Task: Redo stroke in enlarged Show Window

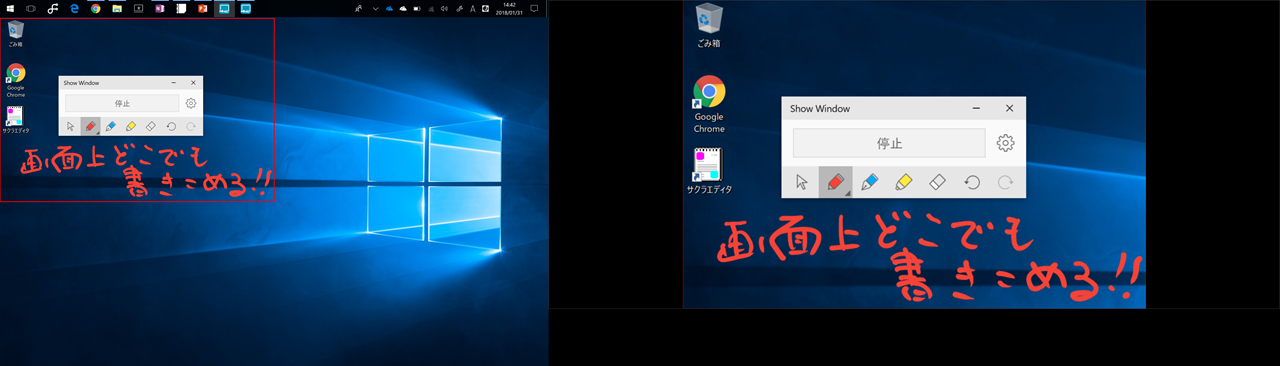Action: coord(1005,182)
